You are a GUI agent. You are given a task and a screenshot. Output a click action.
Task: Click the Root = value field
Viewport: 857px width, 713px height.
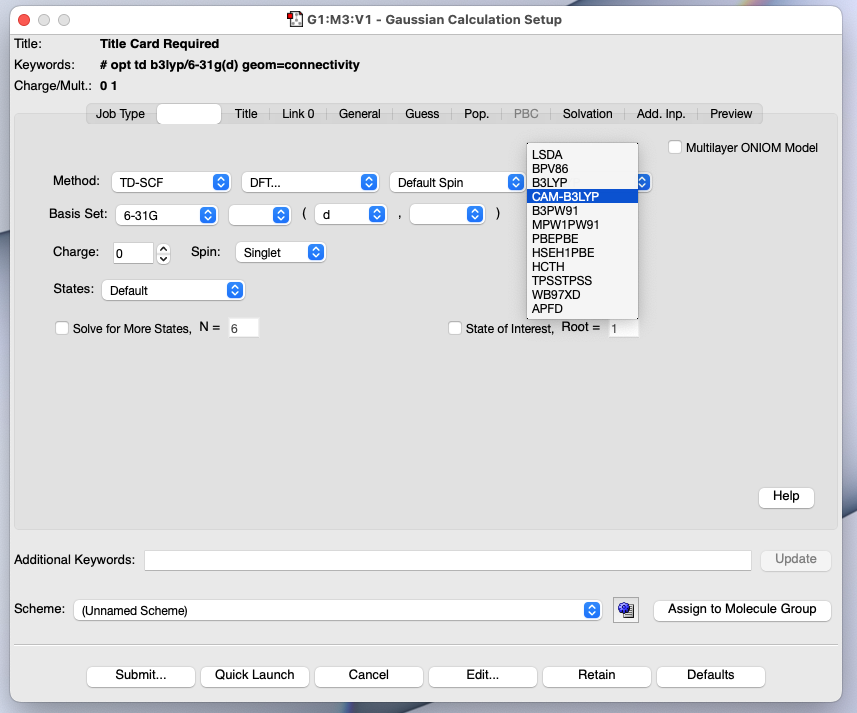[x=624, y=328]
